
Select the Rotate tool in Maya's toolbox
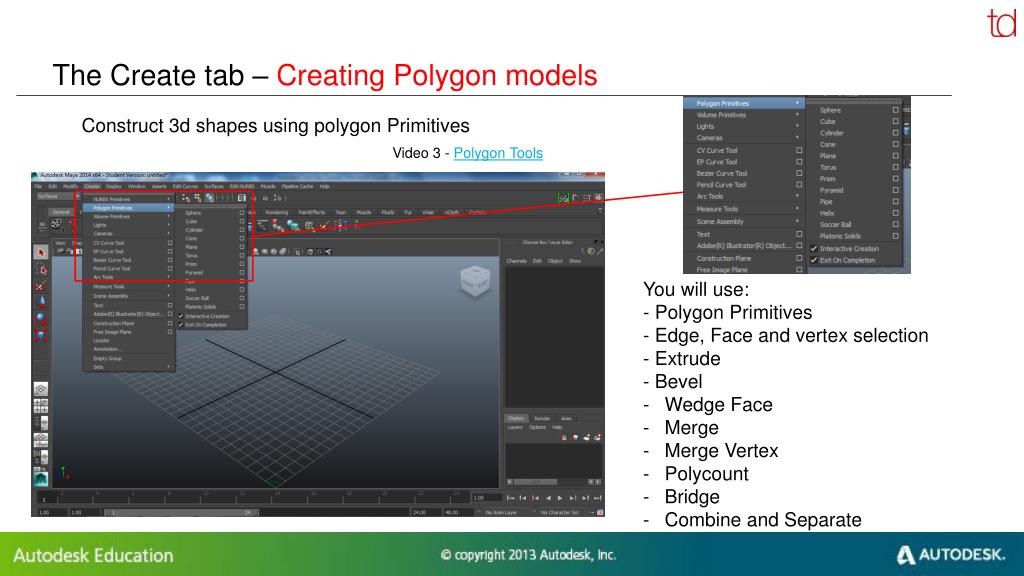pos(40,318)
